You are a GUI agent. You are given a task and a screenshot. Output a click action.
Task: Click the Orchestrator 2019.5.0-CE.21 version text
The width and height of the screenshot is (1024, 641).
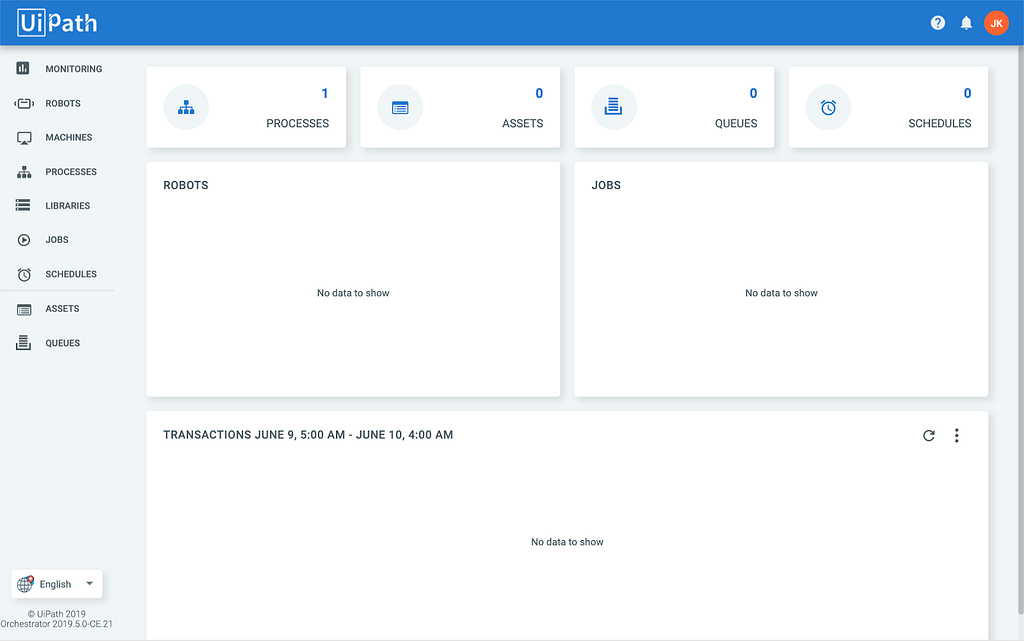(x=56, y=624)
